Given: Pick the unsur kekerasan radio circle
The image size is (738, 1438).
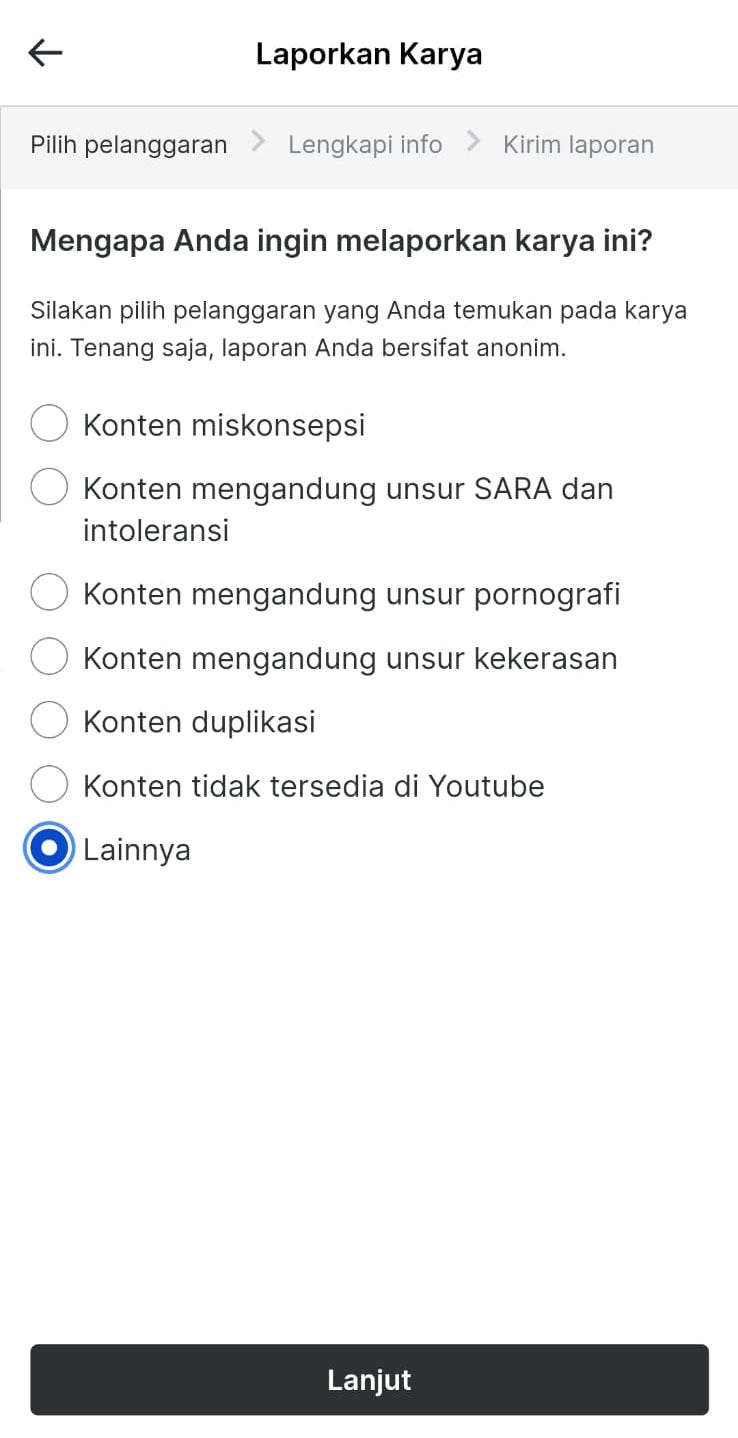Looking at the screenshot, I should tap(49, 657).
